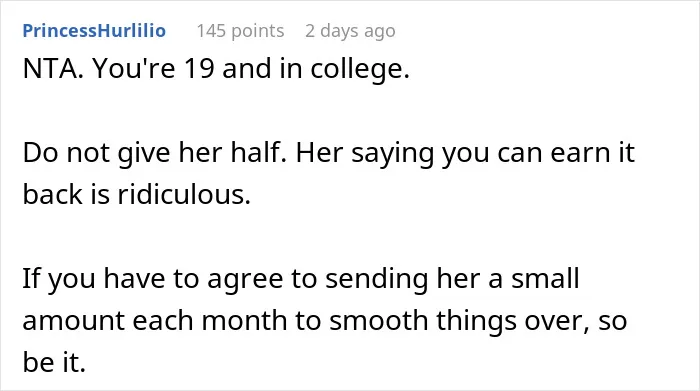Open PrincessHurlilio's user profile
The width and height of the screenshot is (700, 391).
coord(94,31)
